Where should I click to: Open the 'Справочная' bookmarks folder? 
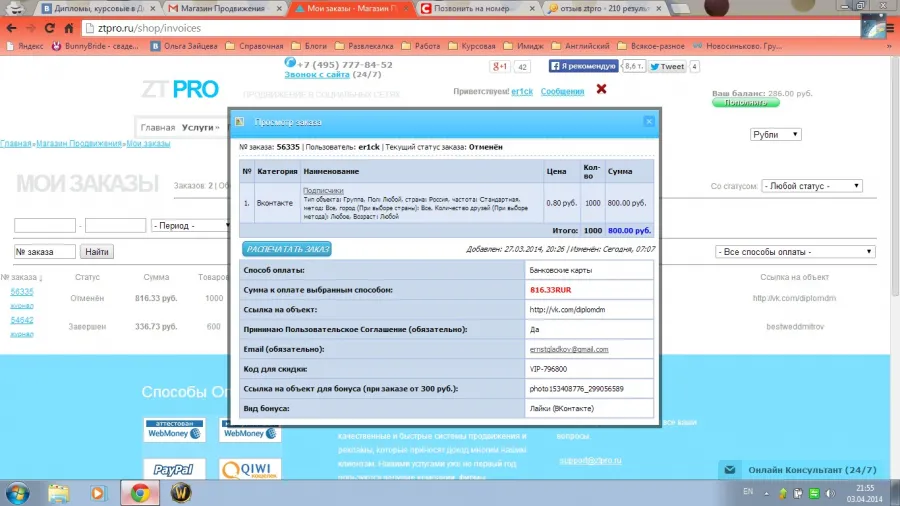coord(254,46)
